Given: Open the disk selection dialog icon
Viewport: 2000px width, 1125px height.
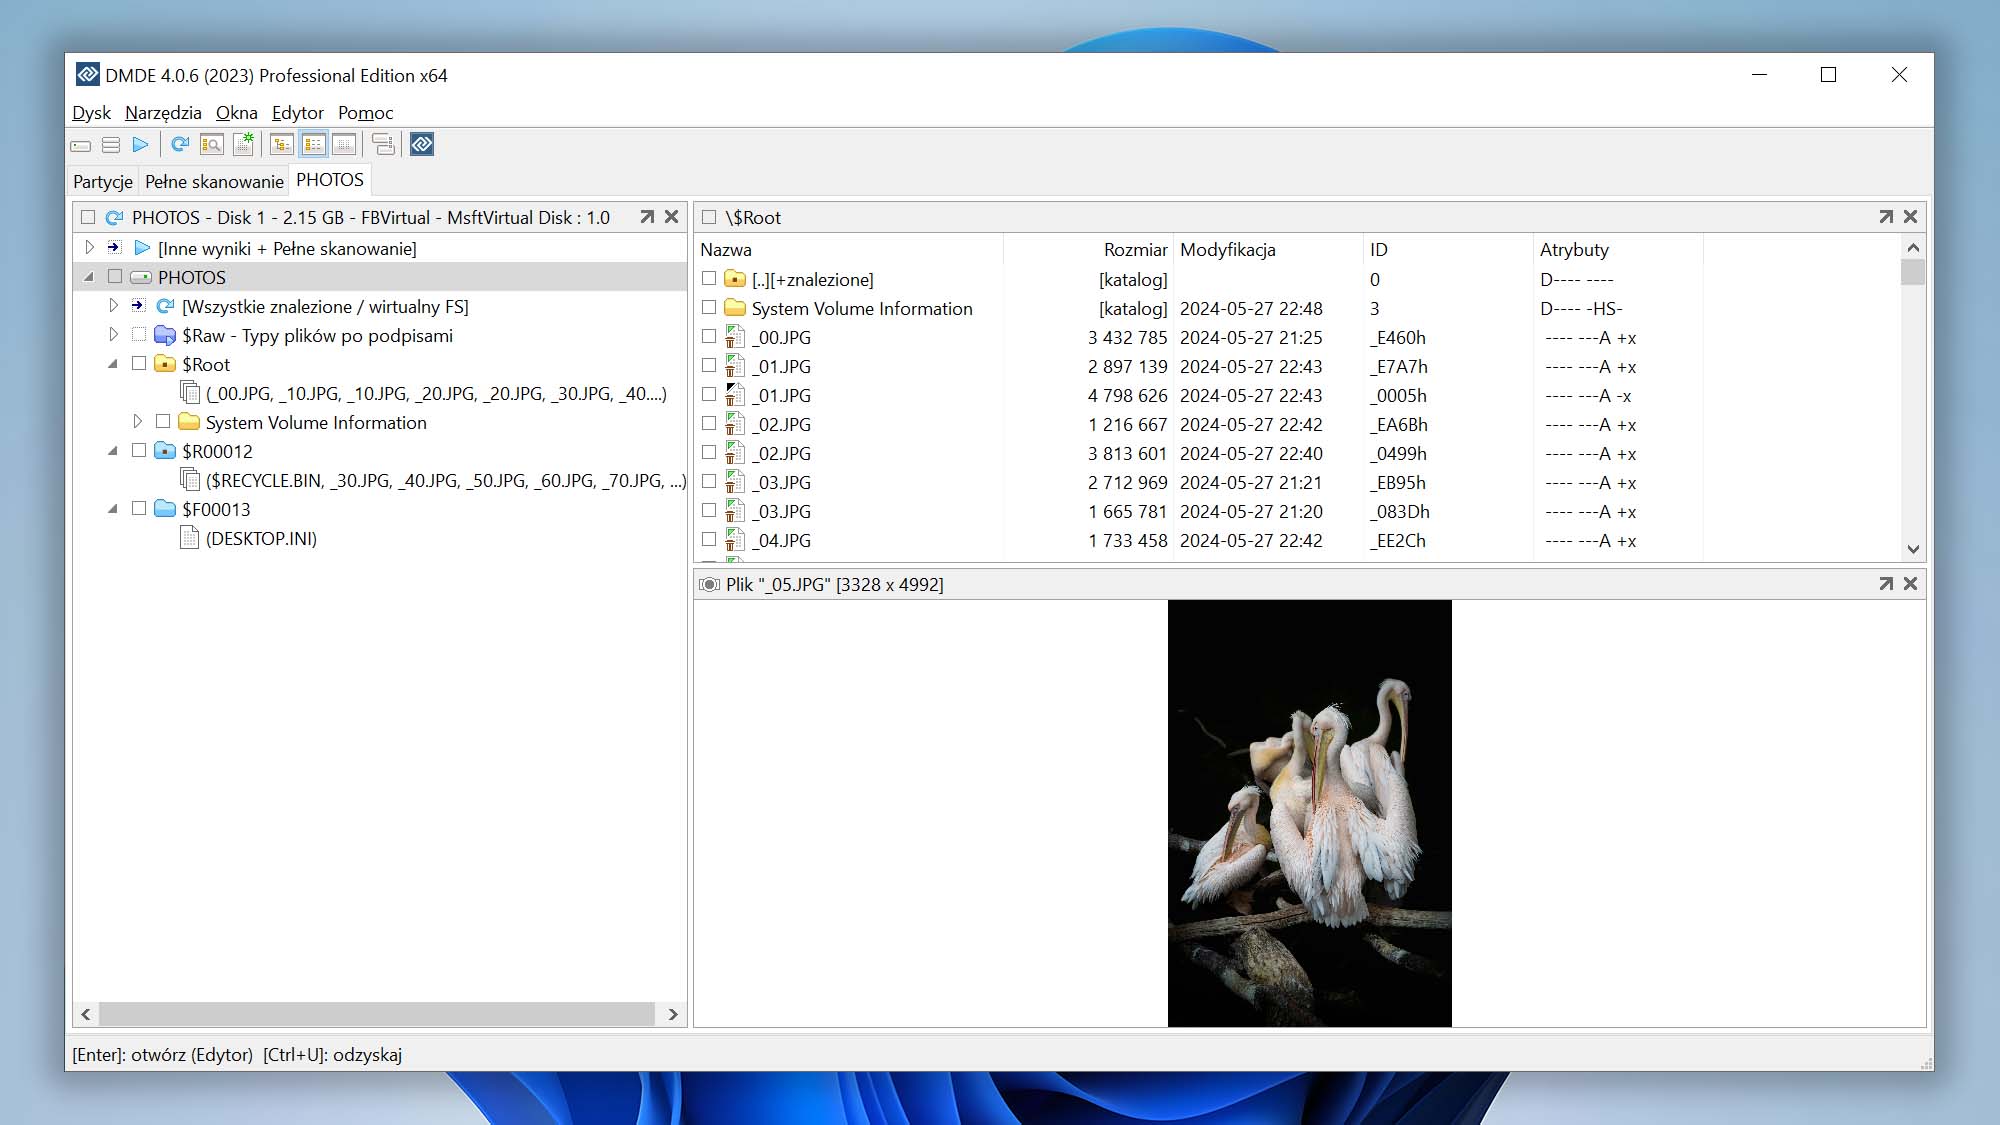Looking at the screenshot, I should coord(82,144).
